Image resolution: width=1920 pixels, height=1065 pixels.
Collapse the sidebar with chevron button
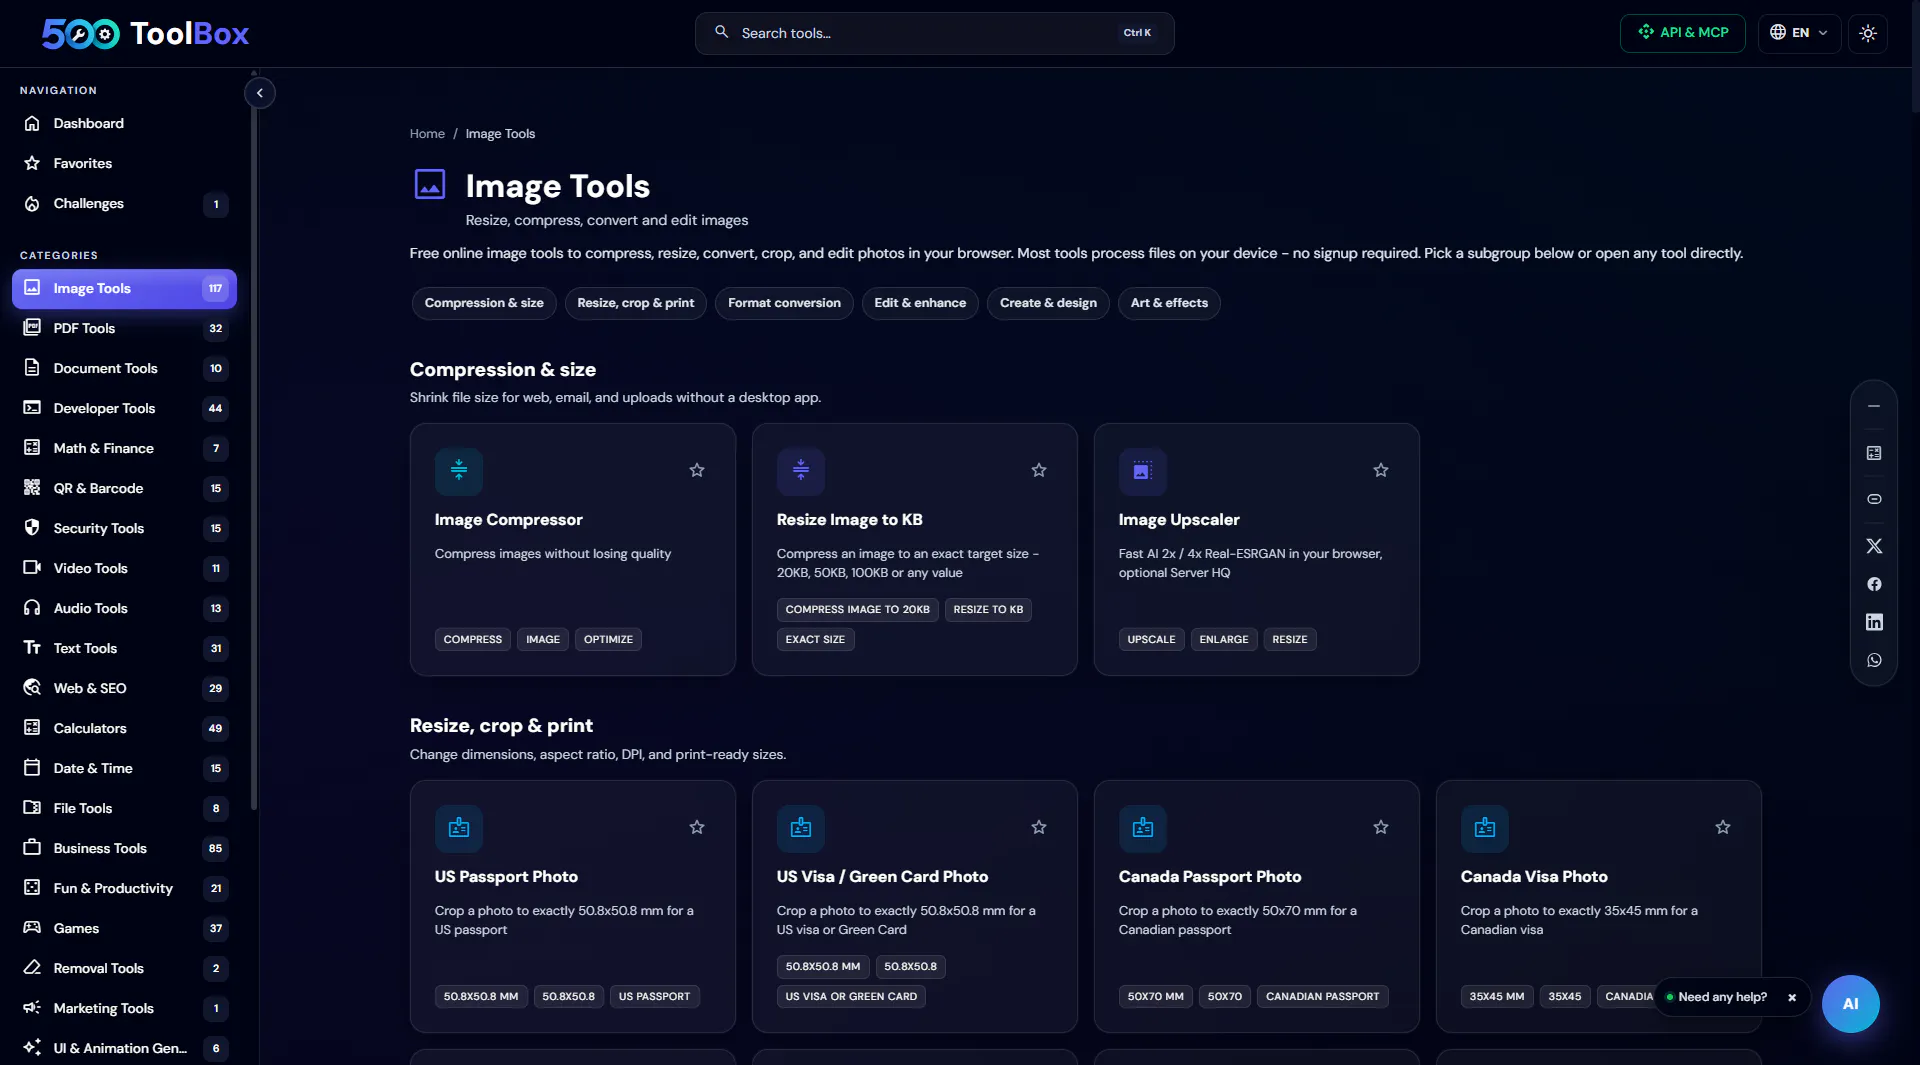(x=260, y=93)
